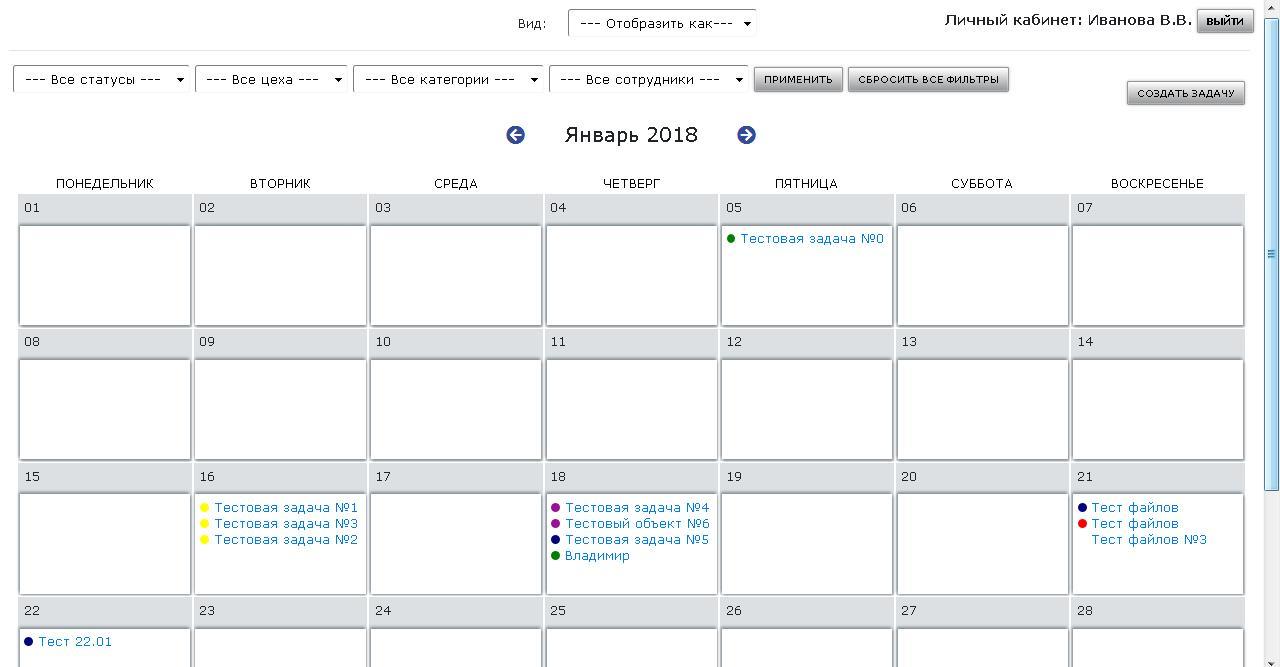Click the day 16 header cell
1280x667 pixels.
click(x=280, y=477)
